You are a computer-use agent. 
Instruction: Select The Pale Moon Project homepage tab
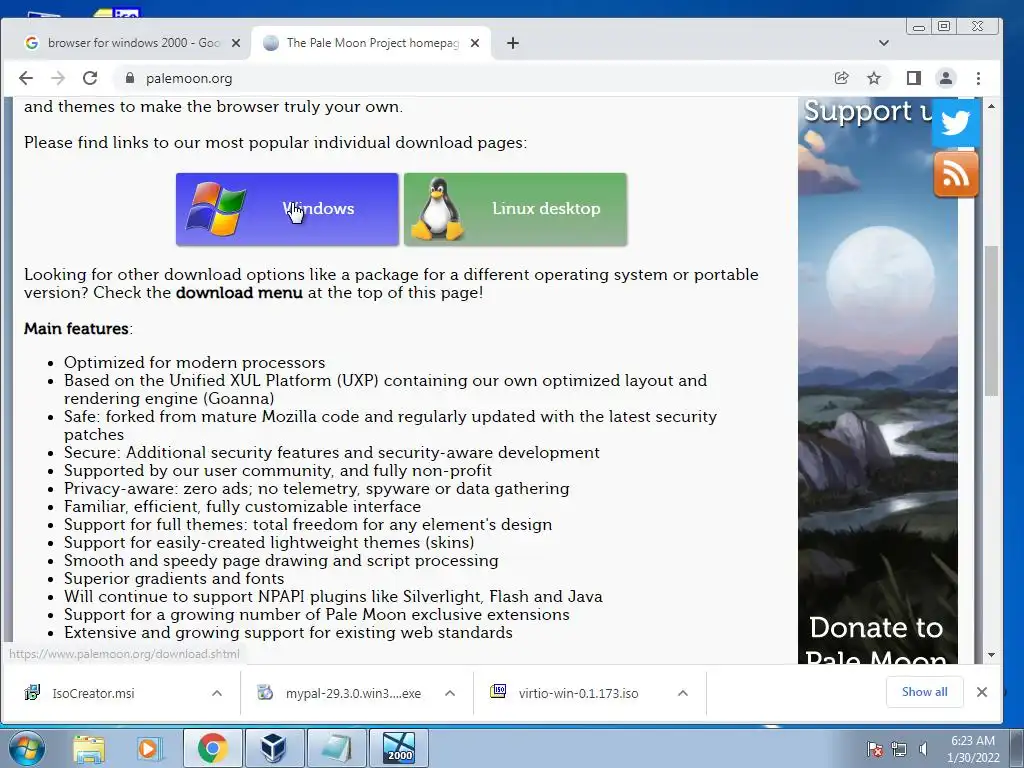tap(370, 43)
